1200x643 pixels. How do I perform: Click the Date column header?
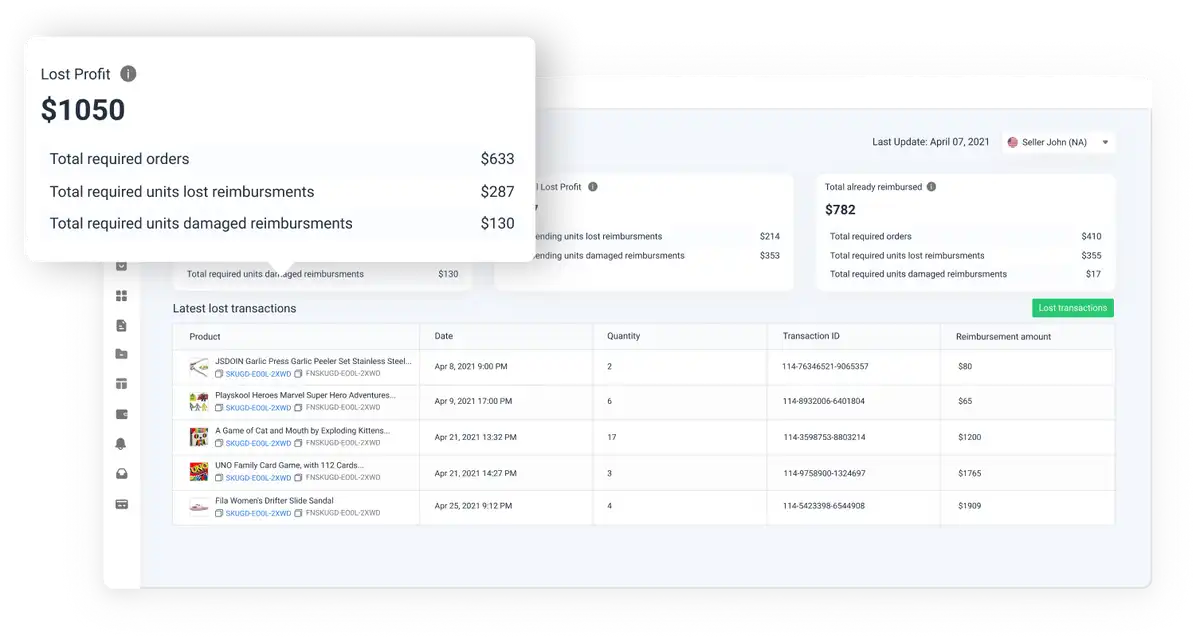444,337
